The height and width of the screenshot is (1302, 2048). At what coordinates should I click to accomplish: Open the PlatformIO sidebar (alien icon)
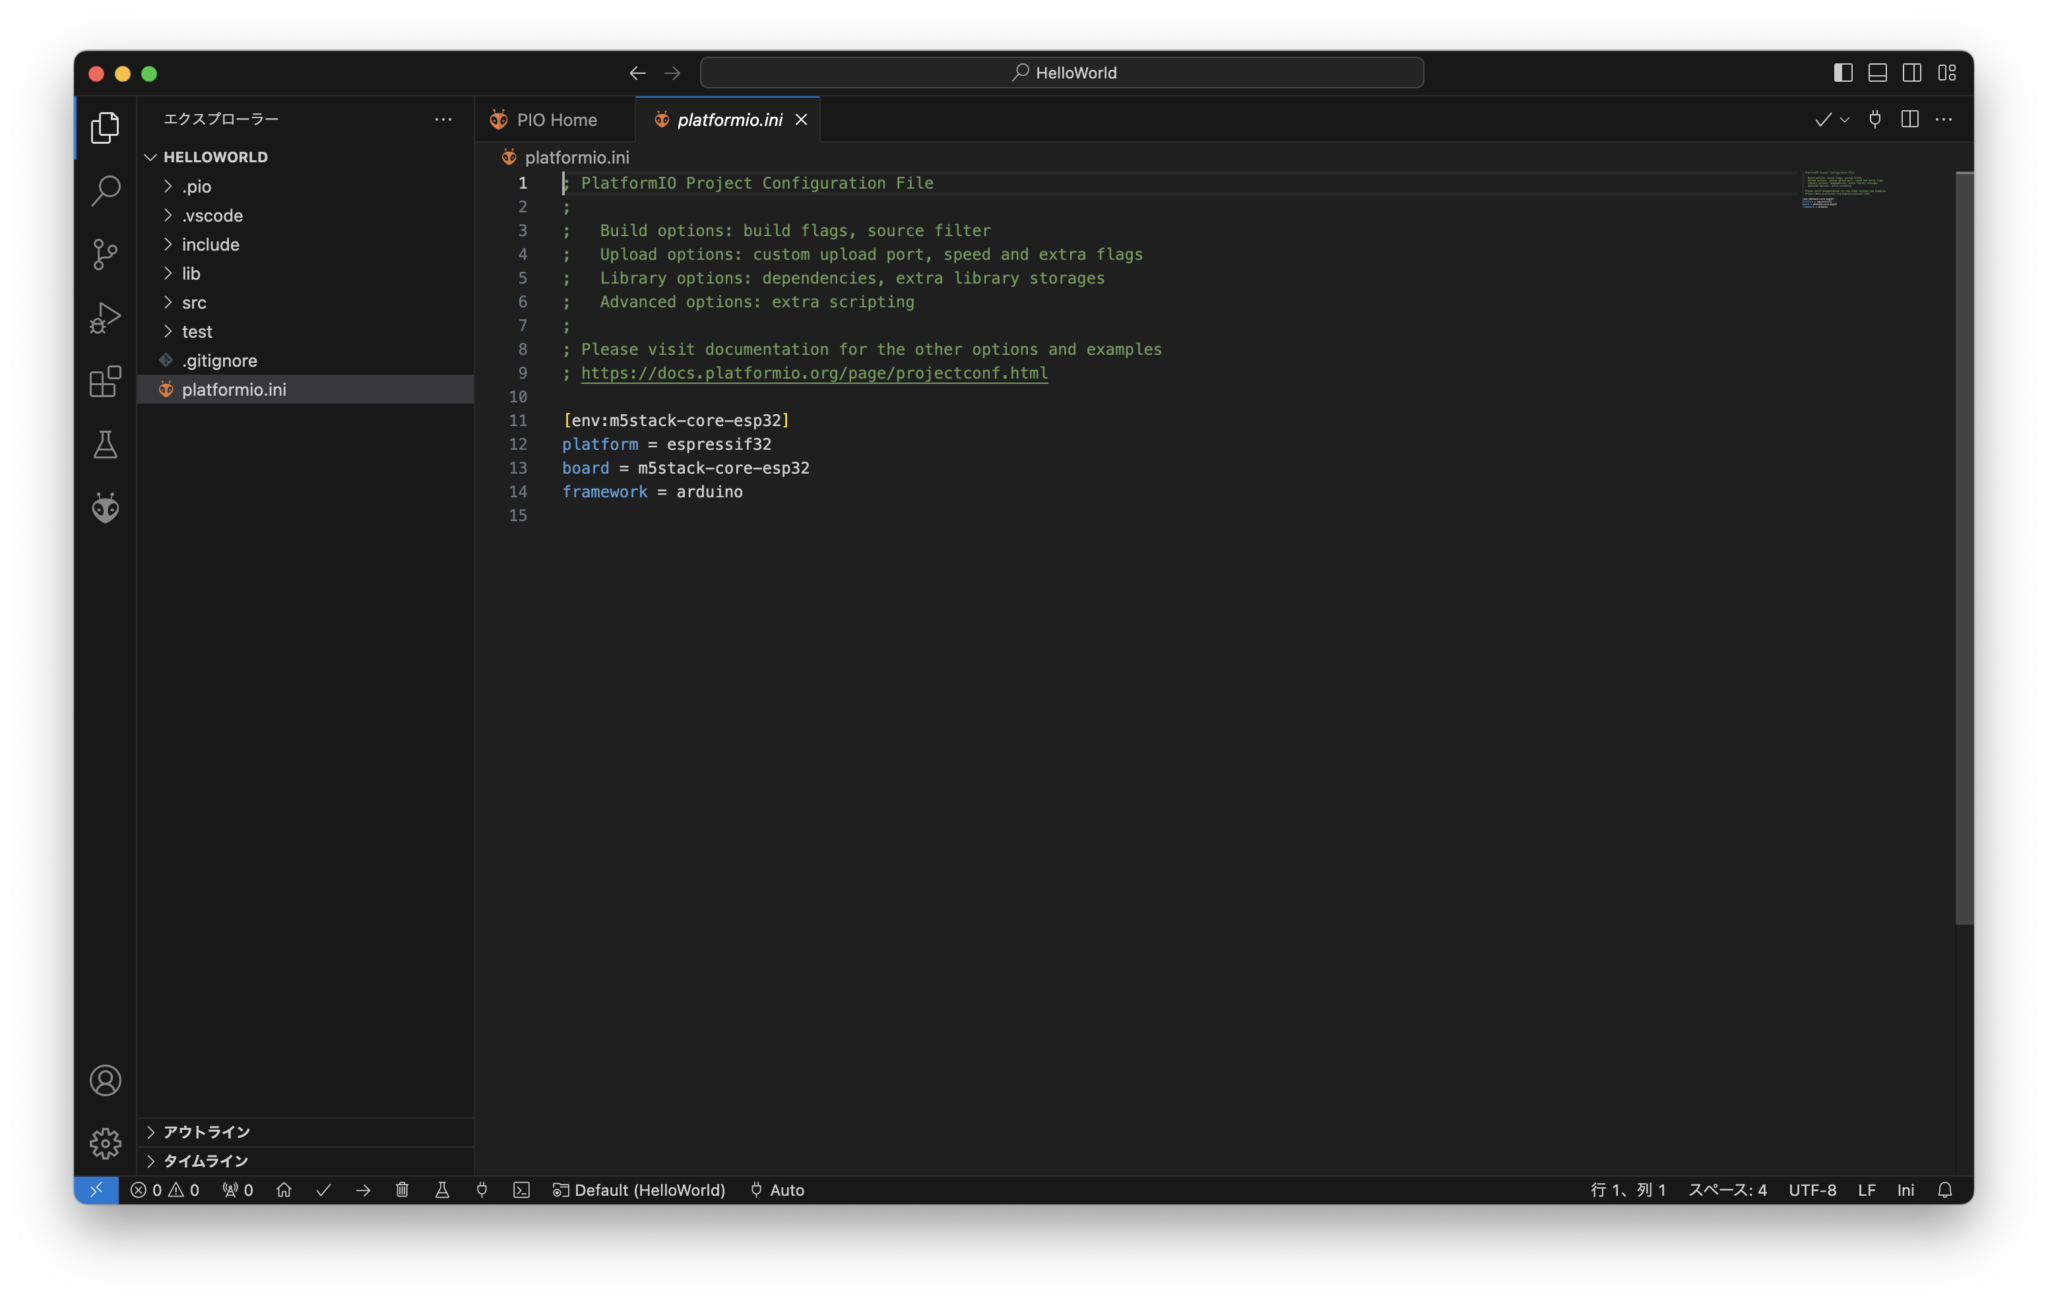105,508
